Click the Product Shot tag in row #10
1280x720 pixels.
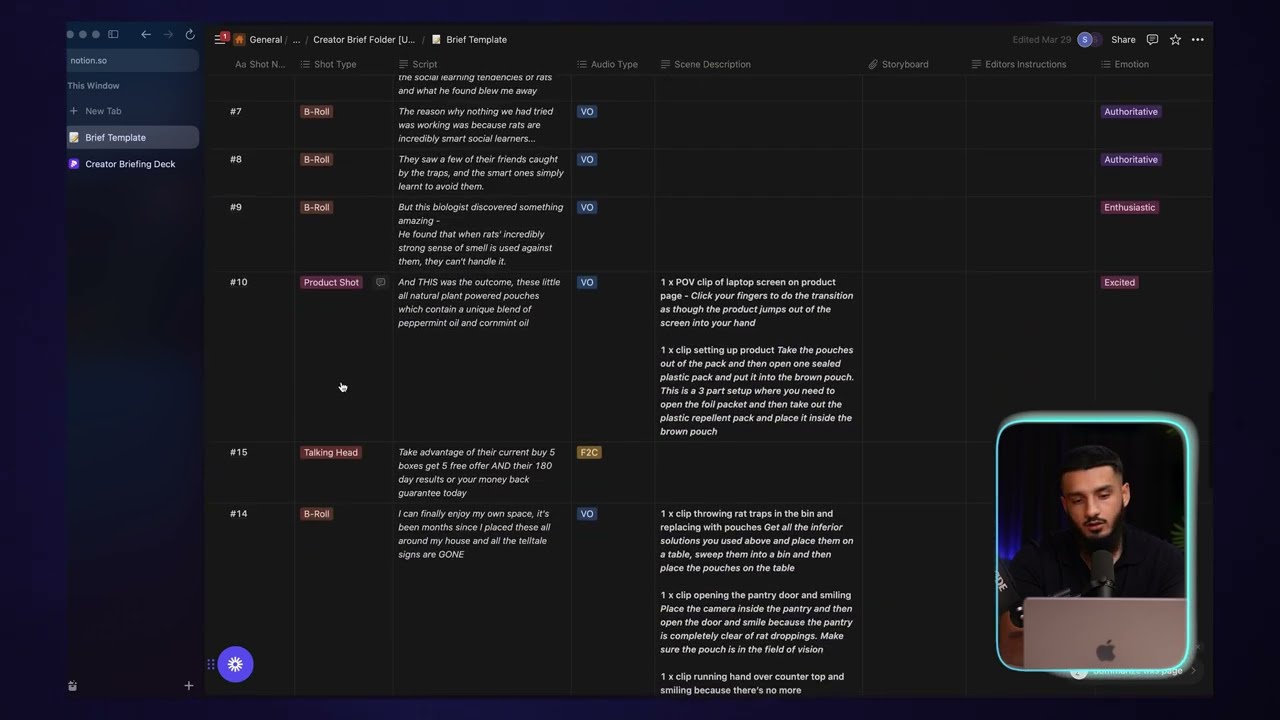(x=331, y=283)
